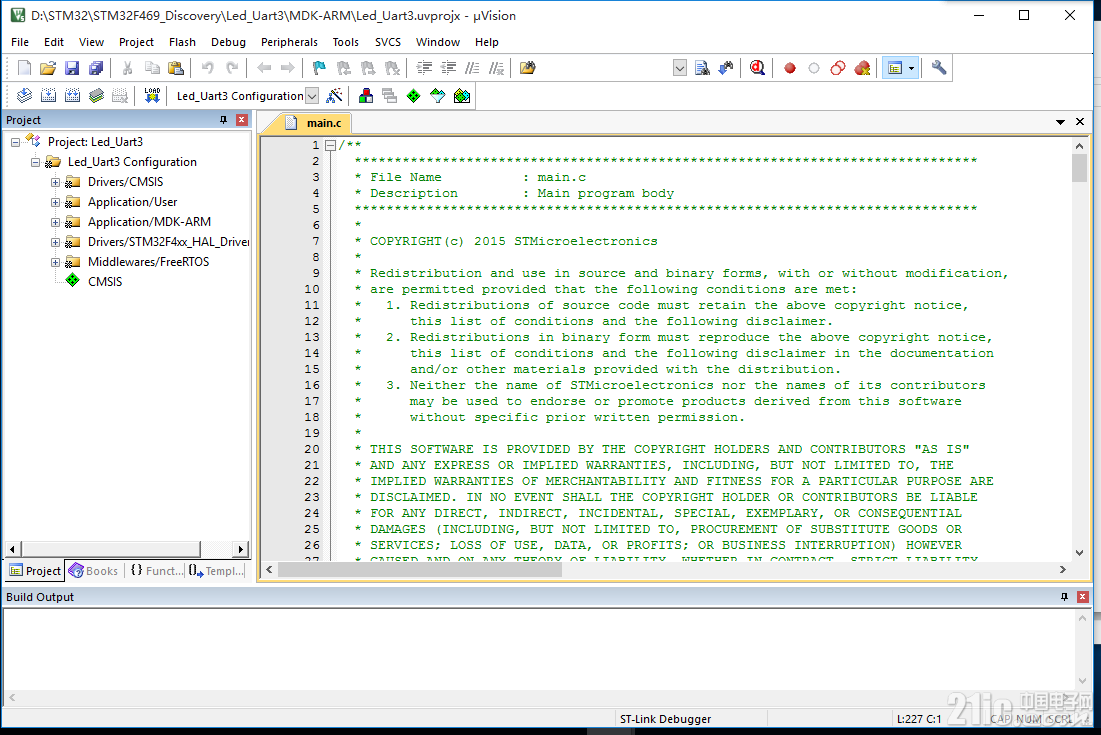
Task: Select the CMSIS component in the project tree
Action: 105,282
